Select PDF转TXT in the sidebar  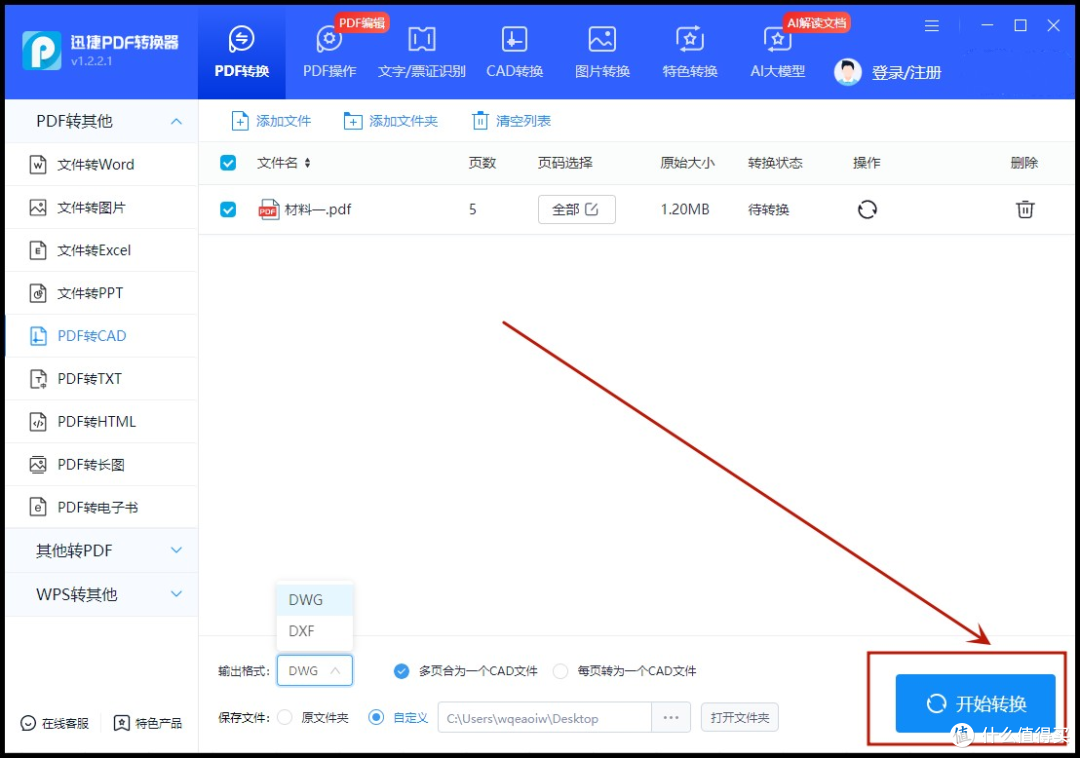tap(102, 379)
